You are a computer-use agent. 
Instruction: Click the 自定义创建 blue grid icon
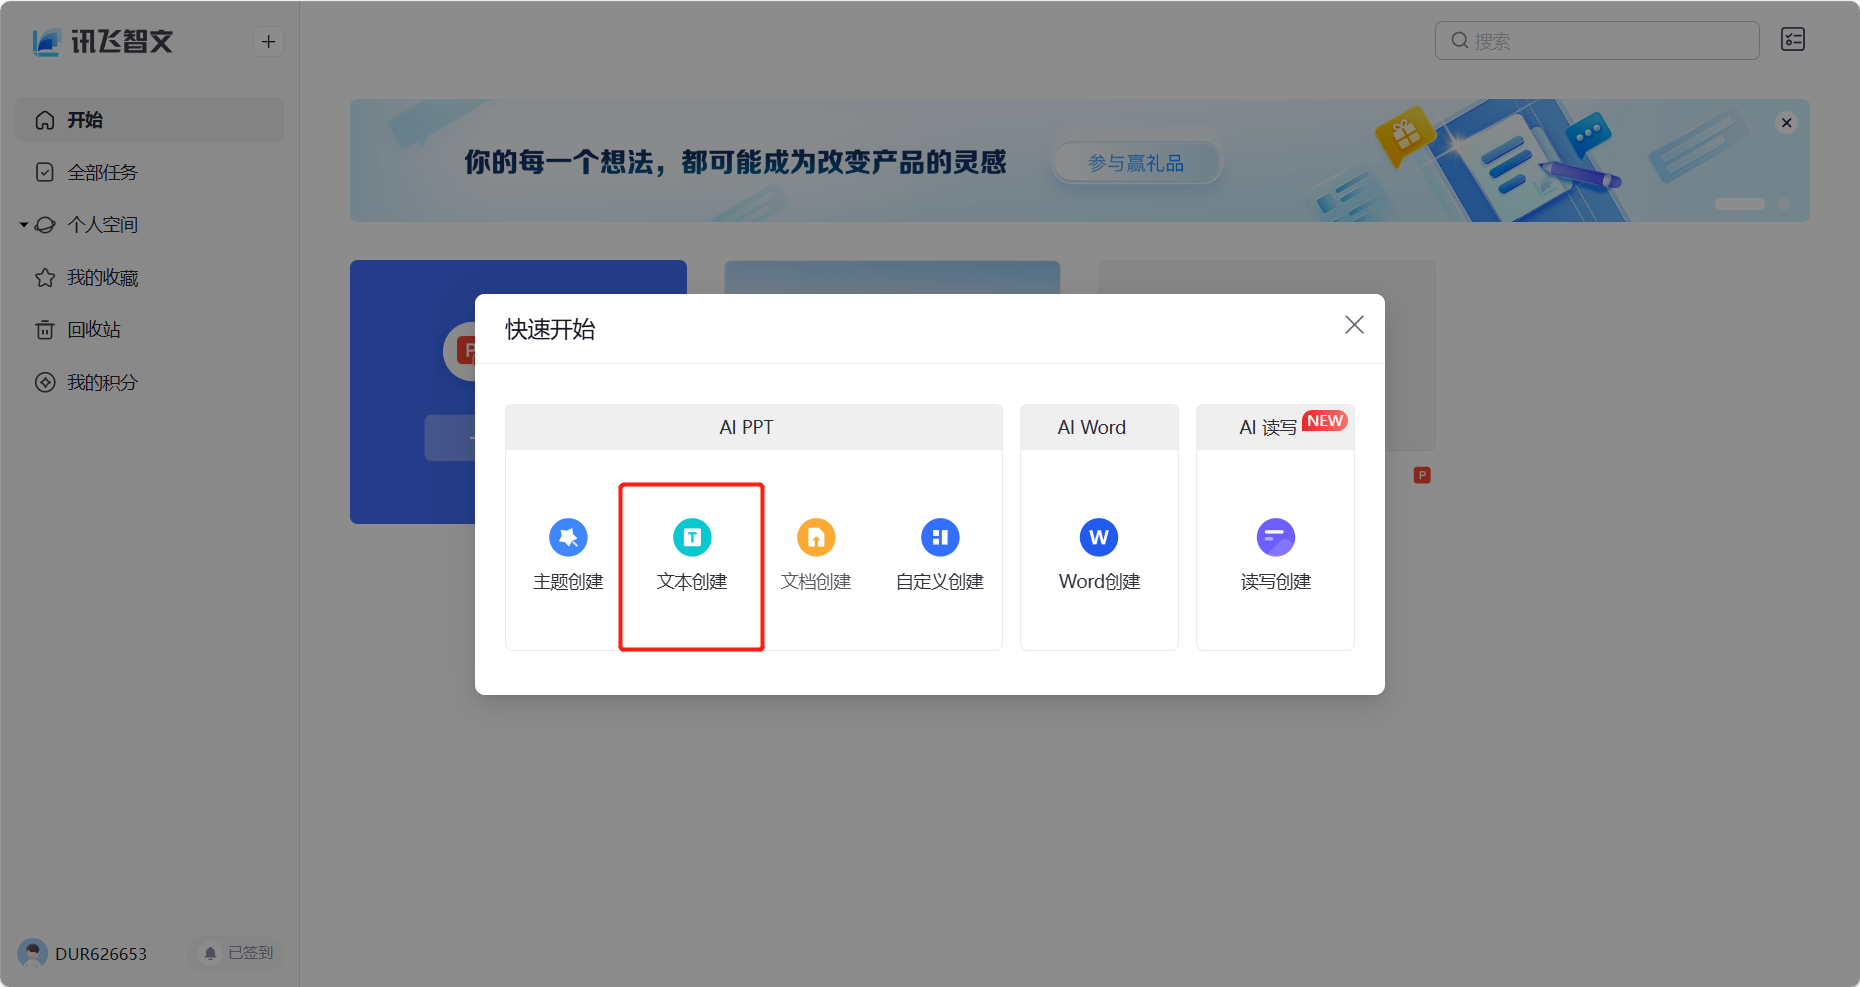[x=940, y=537]
